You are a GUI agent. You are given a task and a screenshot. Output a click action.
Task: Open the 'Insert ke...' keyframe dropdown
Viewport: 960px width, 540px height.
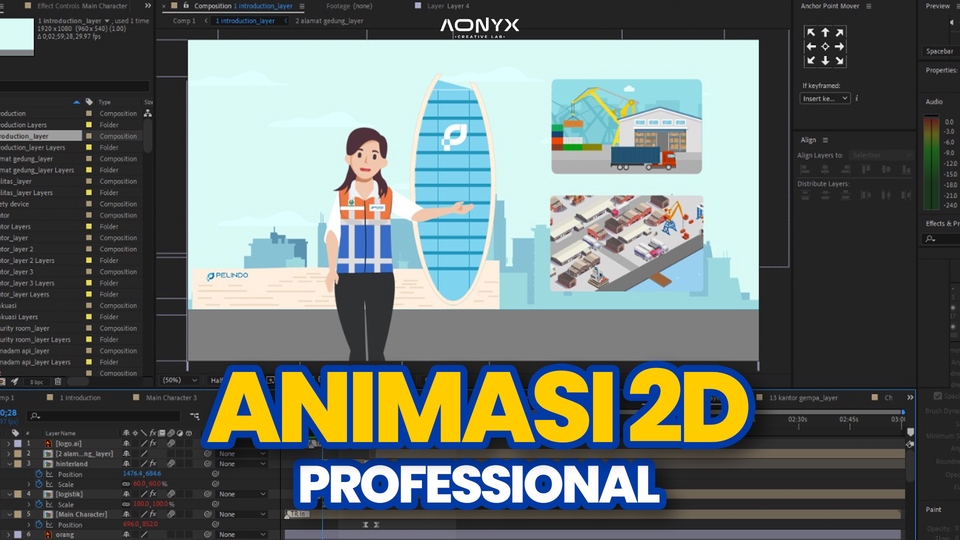pyautogui.click(x=825, y=98)
